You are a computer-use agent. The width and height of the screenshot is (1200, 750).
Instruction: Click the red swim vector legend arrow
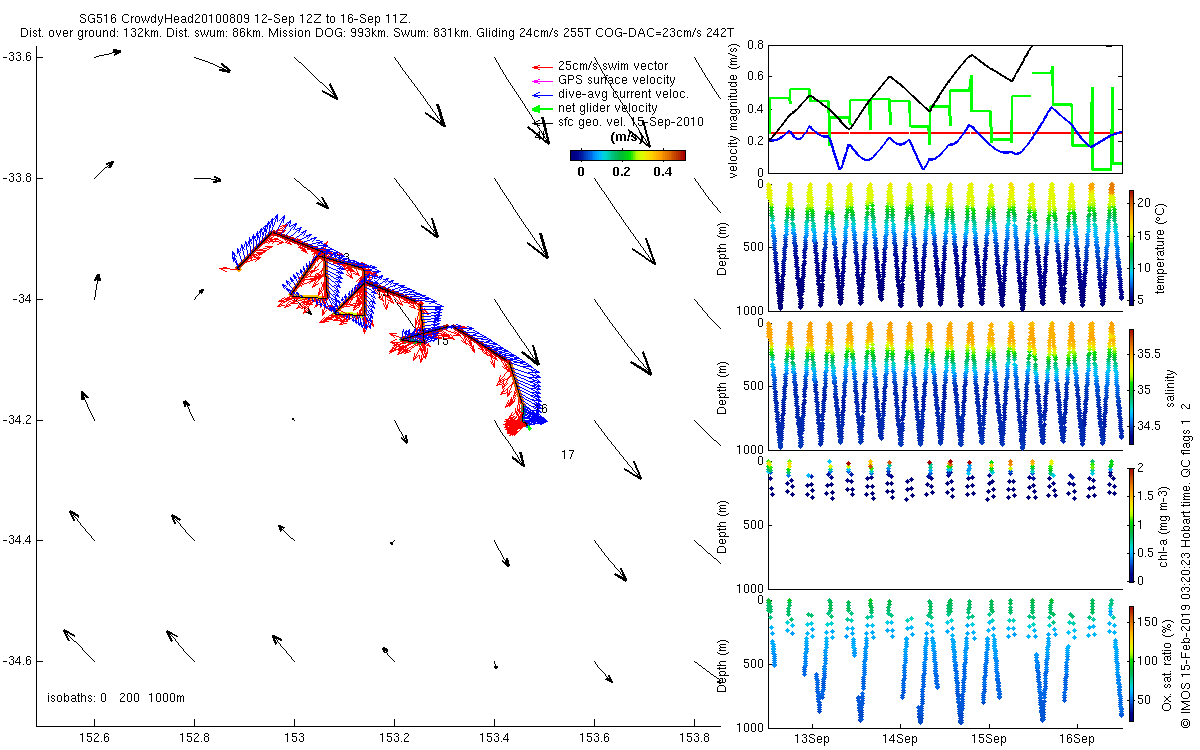pyautogui.click(x=540, y=66)
